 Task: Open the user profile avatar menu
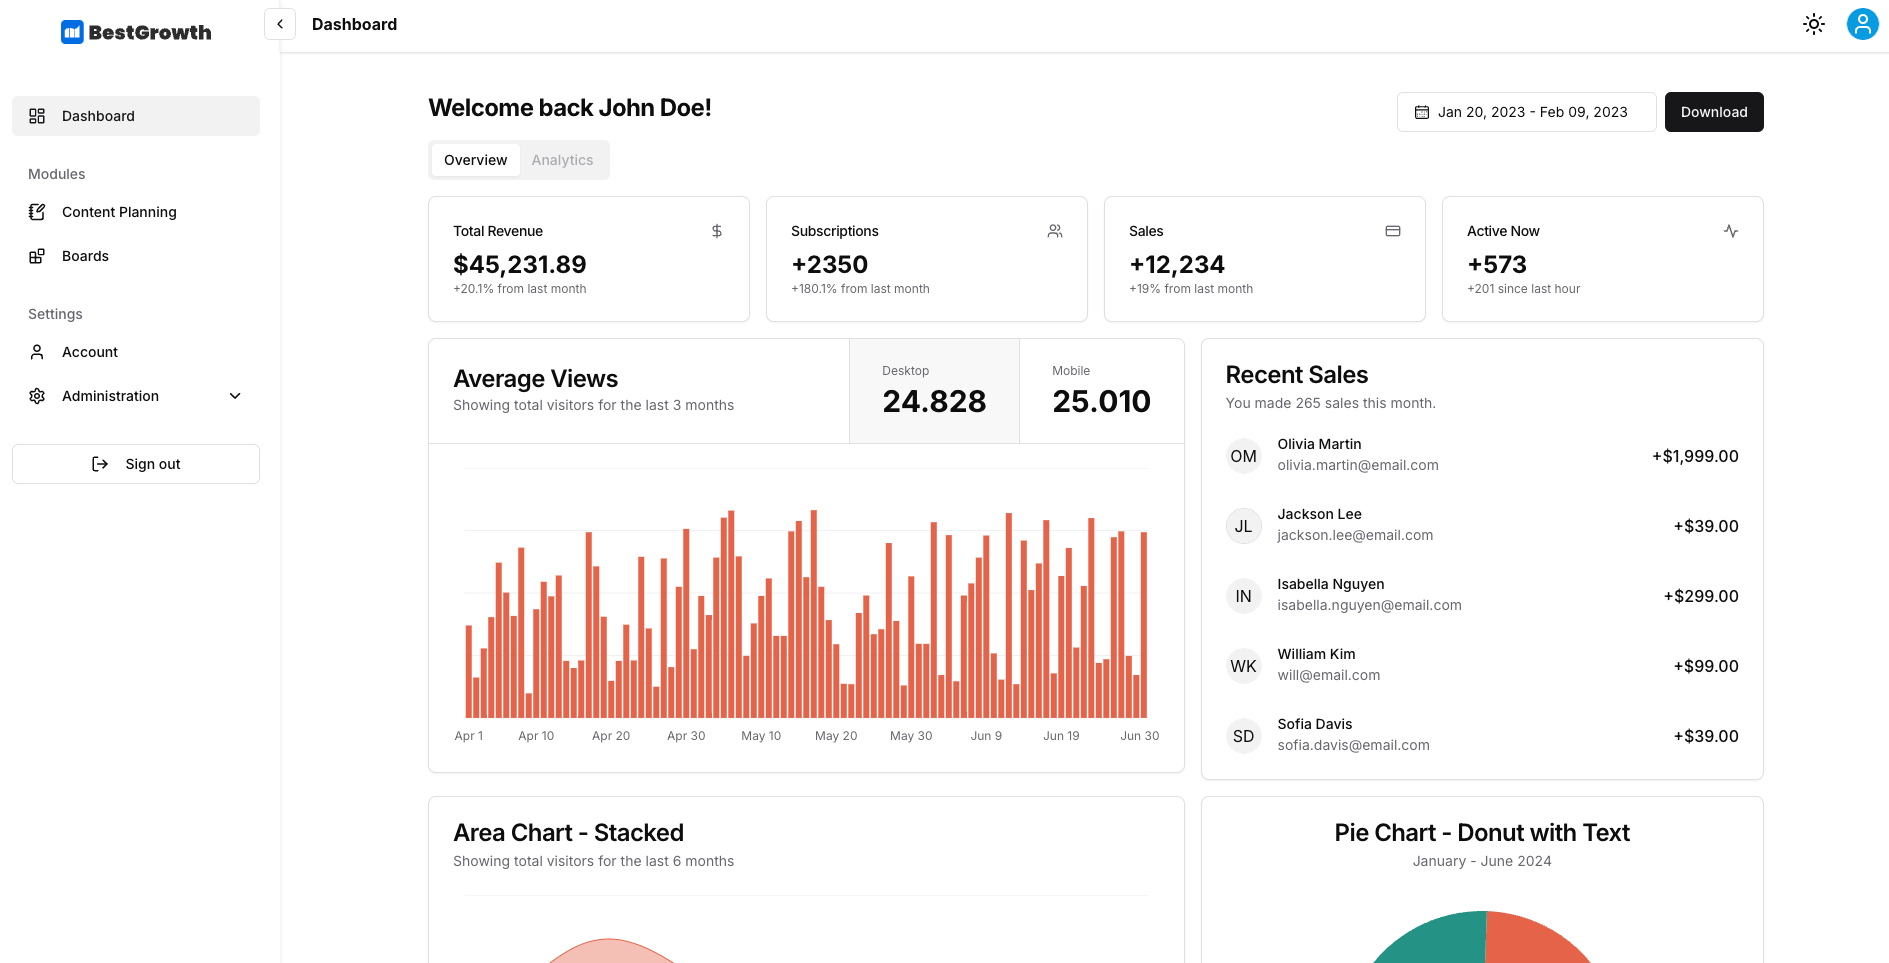click(1862, 24)
